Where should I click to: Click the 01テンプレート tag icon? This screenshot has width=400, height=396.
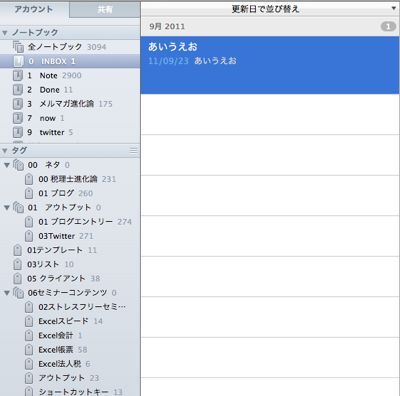(17, 250)
